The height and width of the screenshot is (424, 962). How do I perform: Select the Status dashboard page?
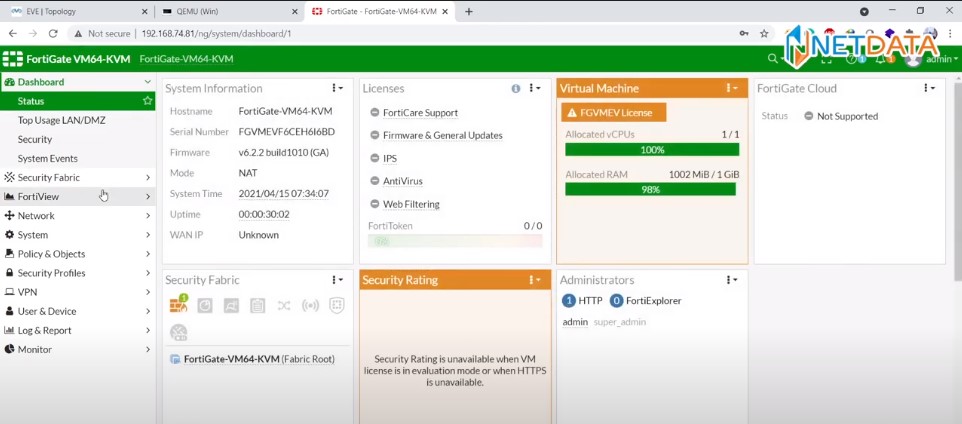coord(31,101)
